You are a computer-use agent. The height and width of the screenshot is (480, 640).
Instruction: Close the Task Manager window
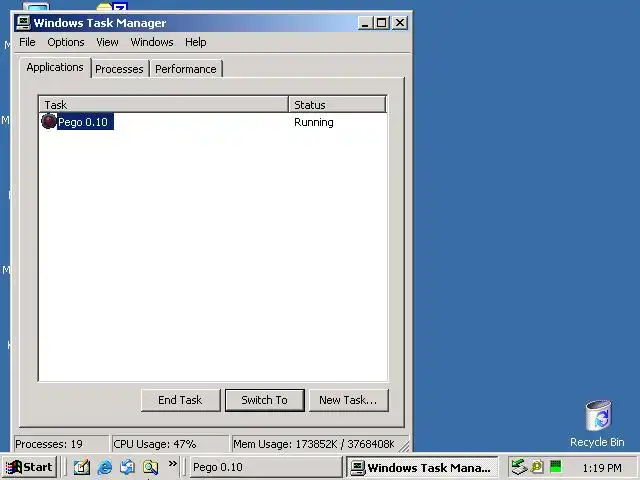pyautogui.click(x=400, y=23)
